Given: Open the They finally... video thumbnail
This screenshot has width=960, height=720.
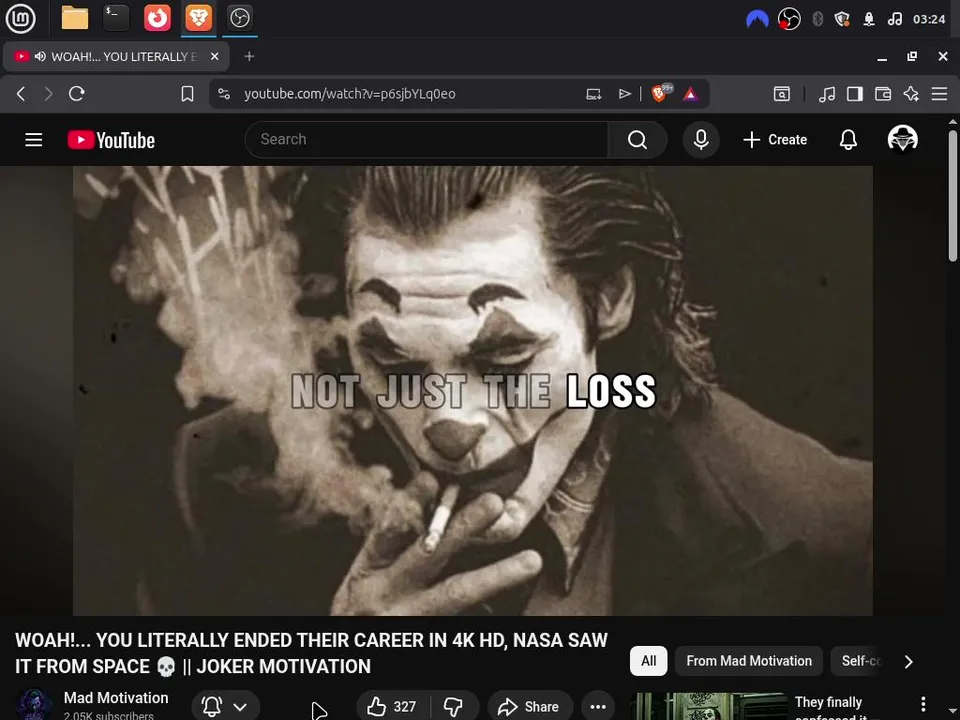Looking at the screenshot, I should coord(708,707).
